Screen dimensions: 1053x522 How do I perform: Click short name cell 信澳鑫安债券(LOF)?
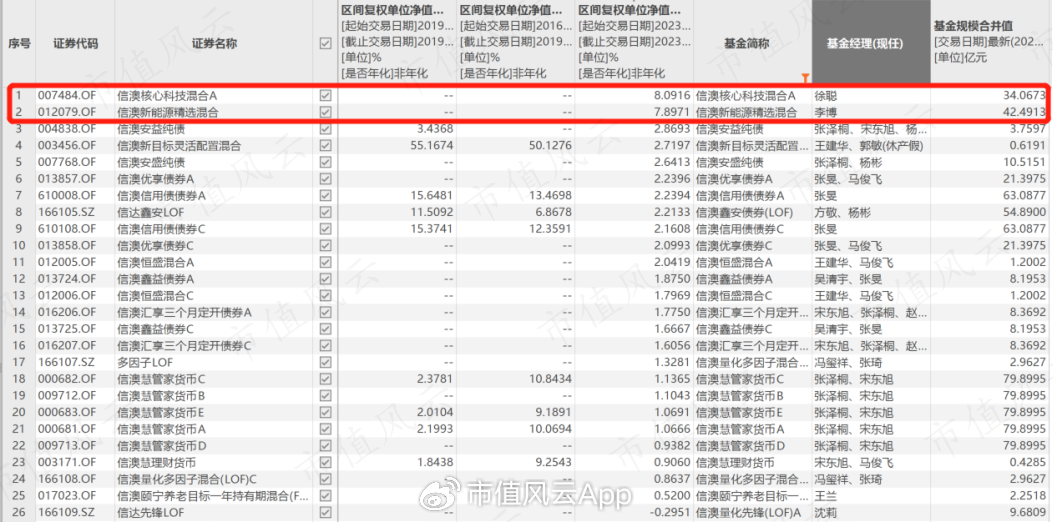pos(743,212)
